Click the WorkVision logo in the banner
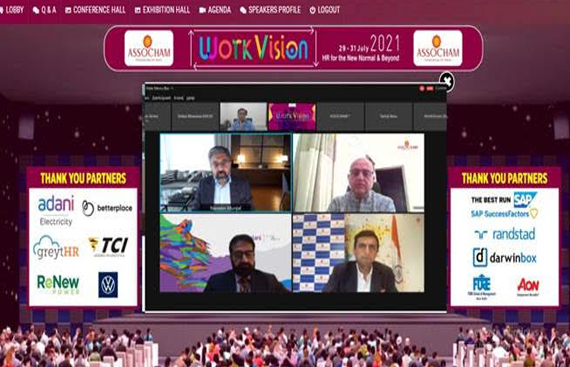The height and width of the screenshot is (367, 570). click(253, 48)
